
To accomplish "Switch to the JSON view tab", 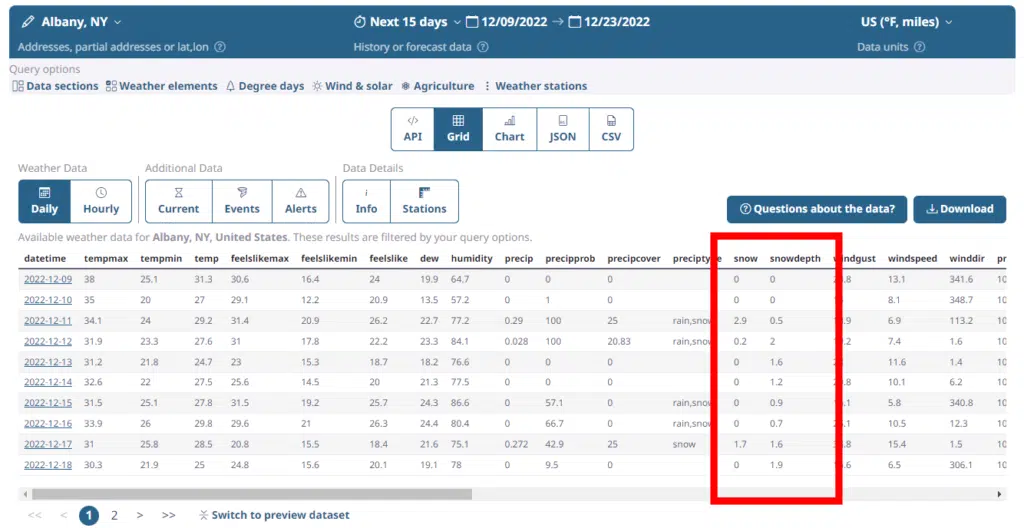I will pyautogui.click(x=562, y=129).
